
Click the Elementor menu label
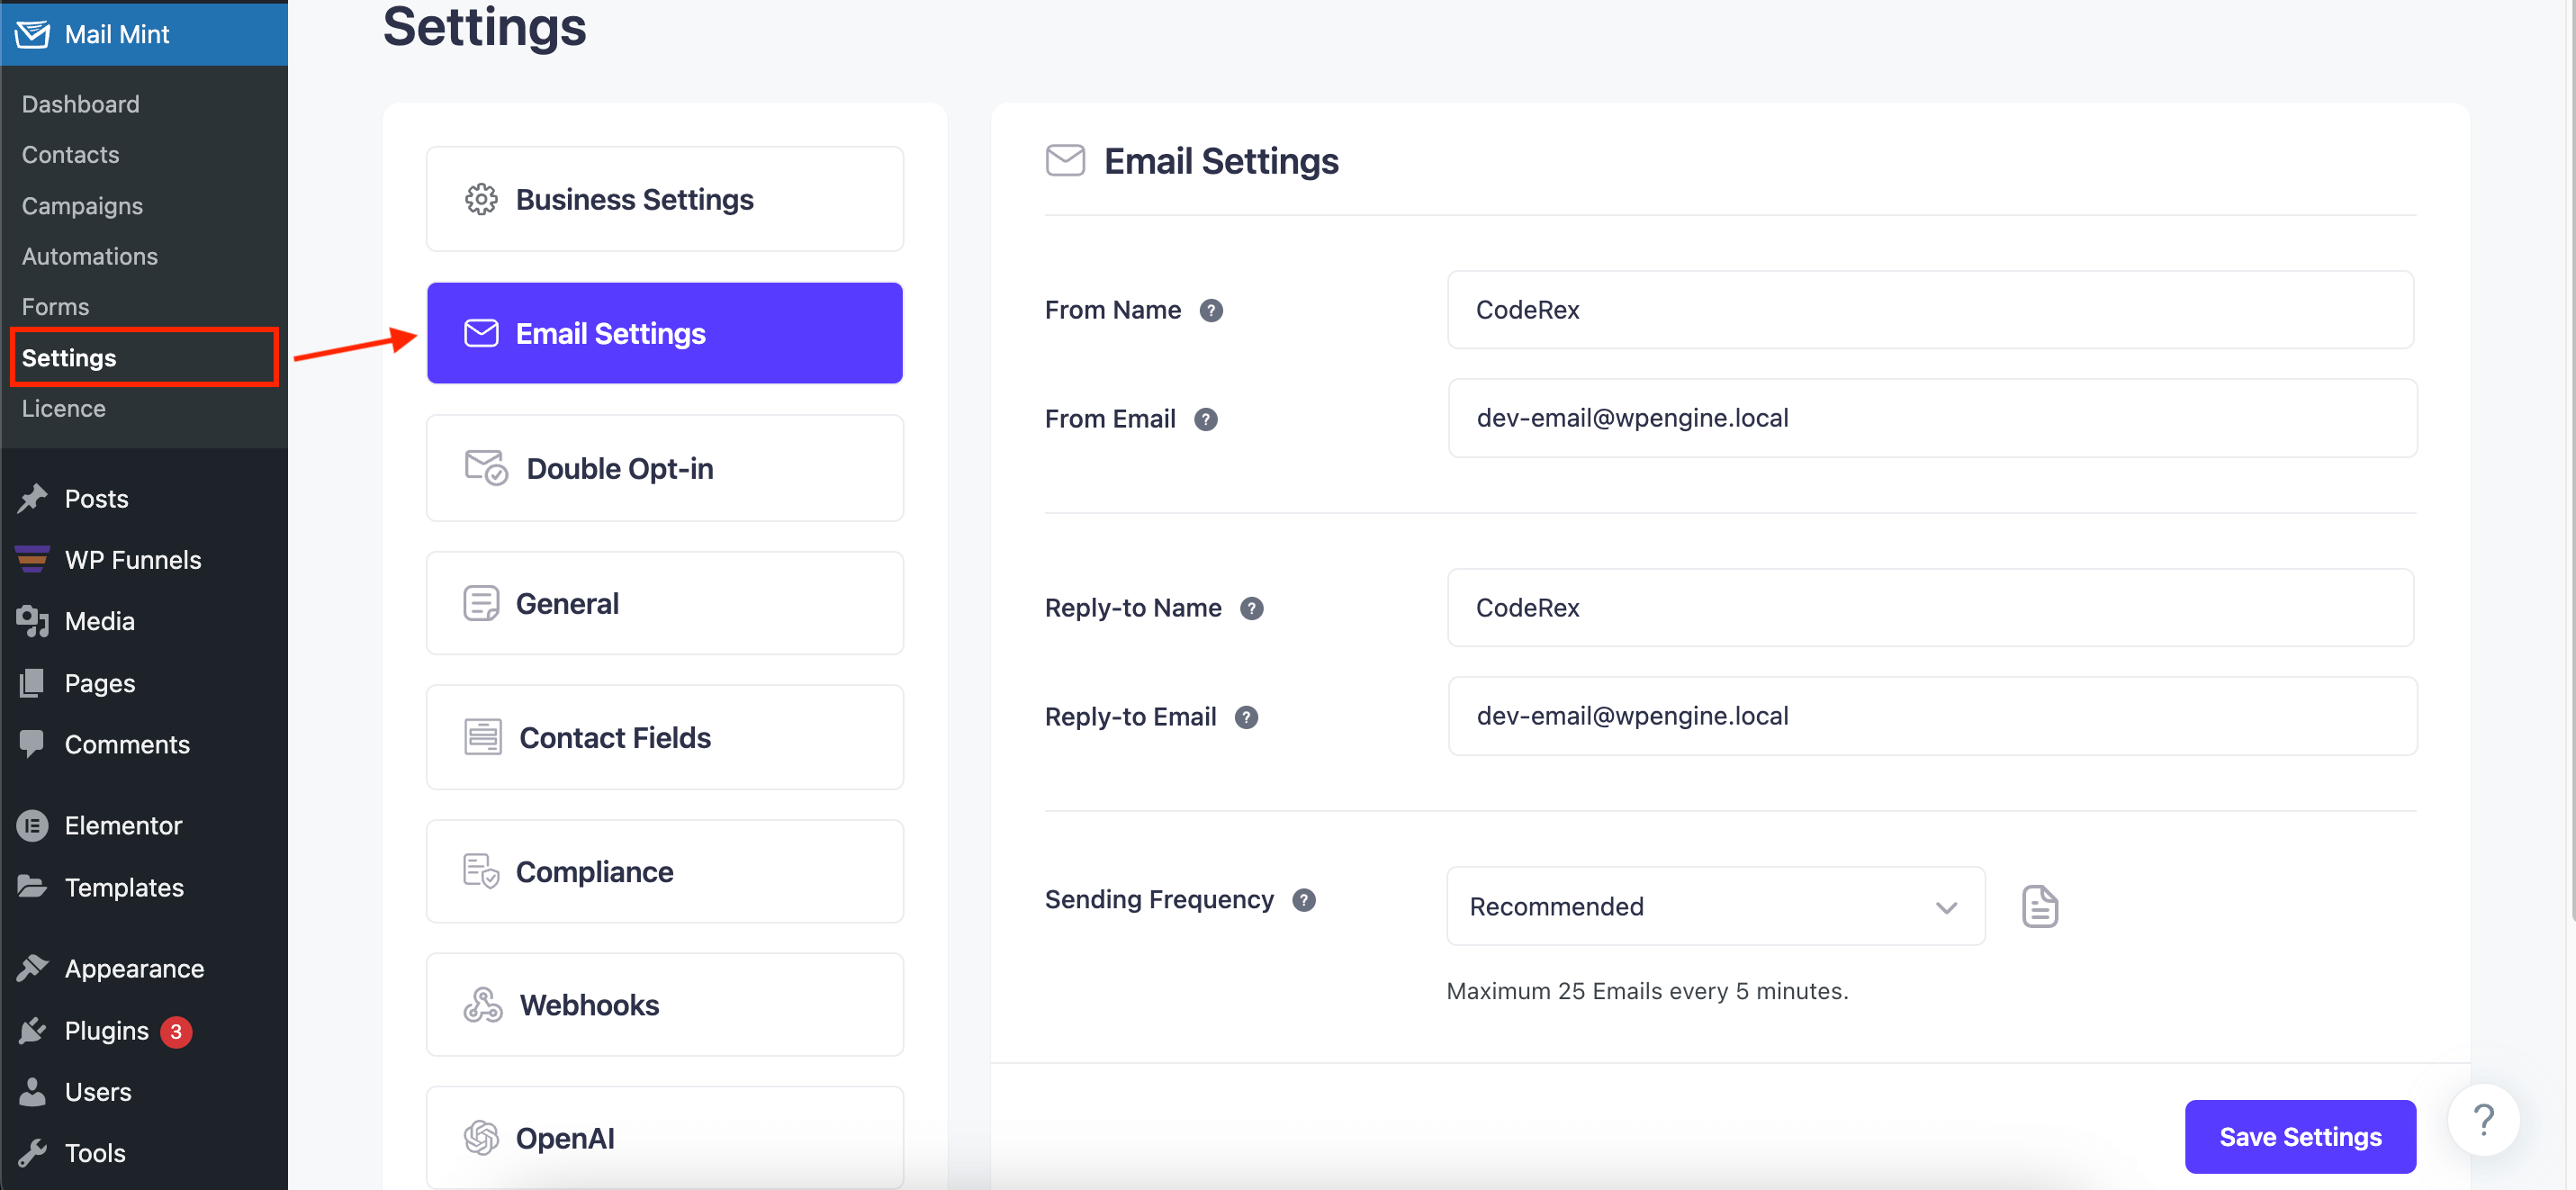point(124,826)
